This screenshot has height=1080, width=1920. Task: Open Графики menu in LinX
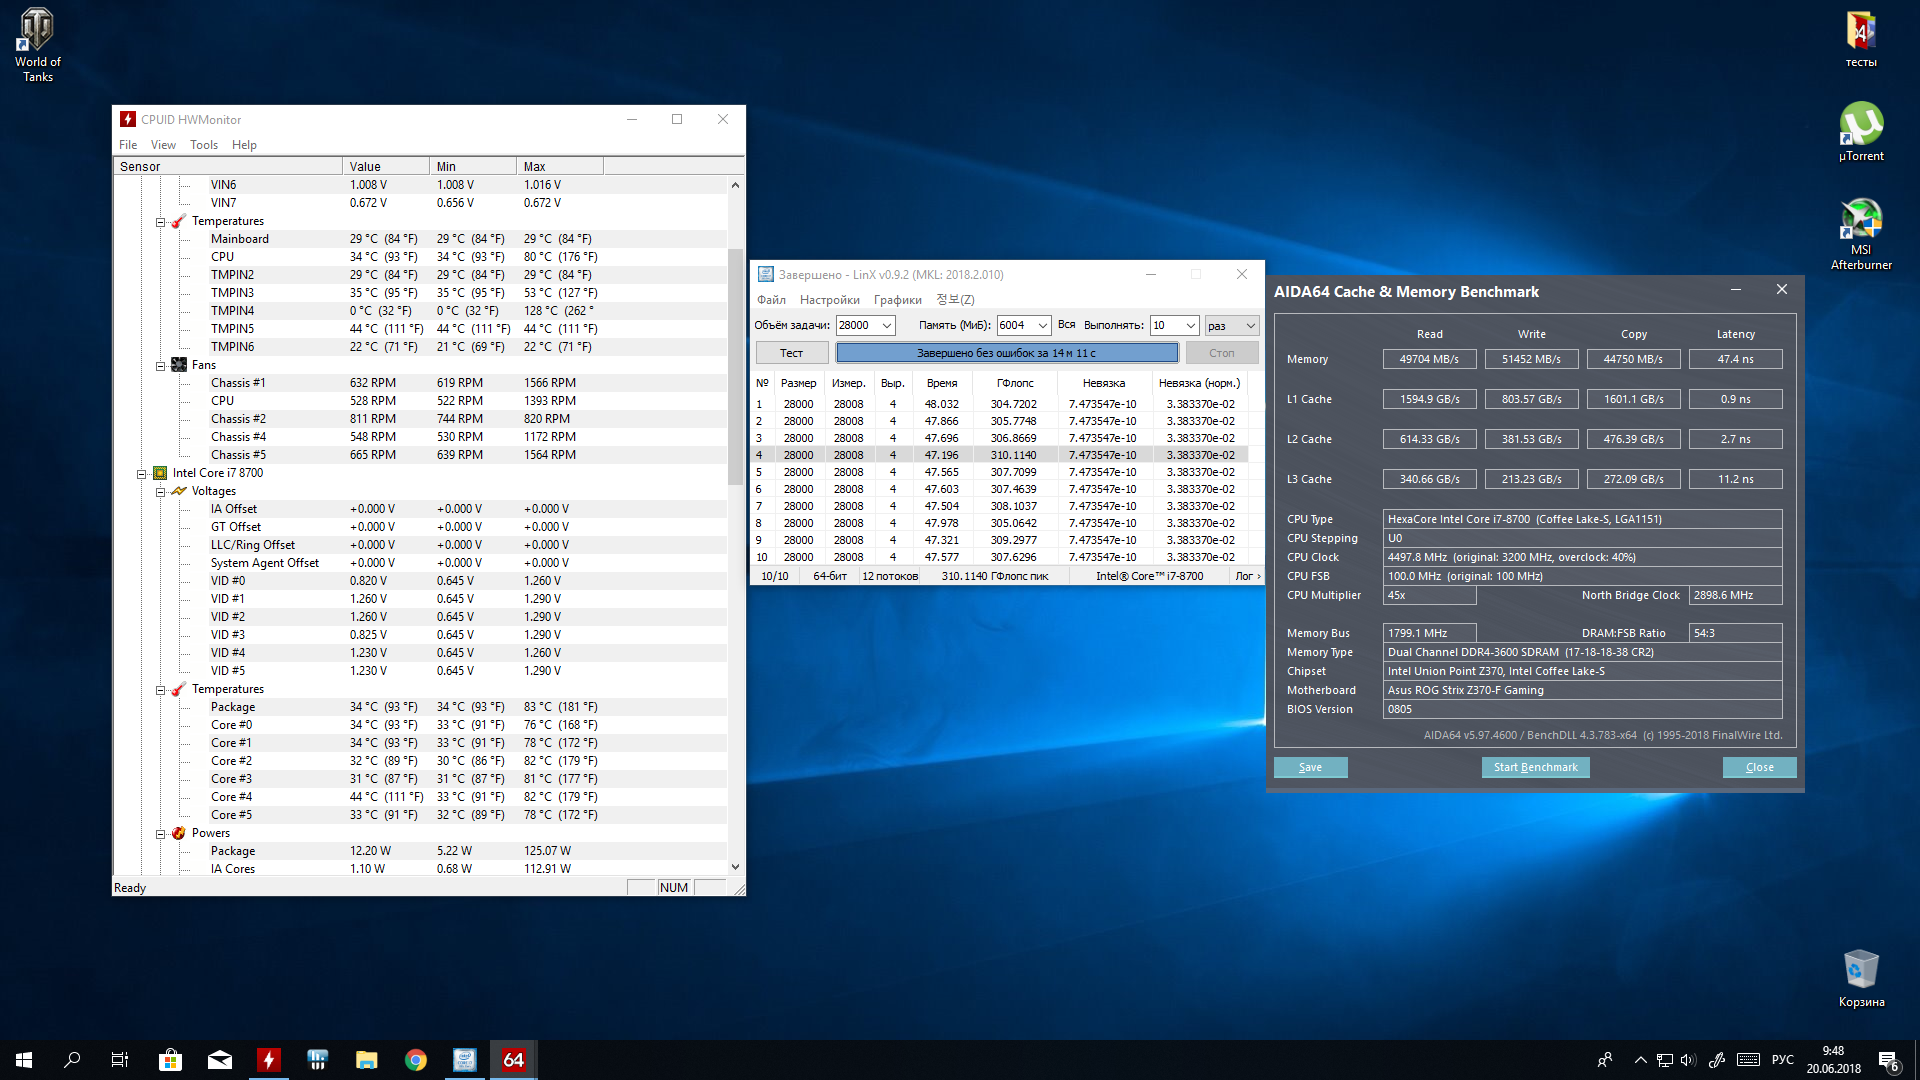point(897,300)
